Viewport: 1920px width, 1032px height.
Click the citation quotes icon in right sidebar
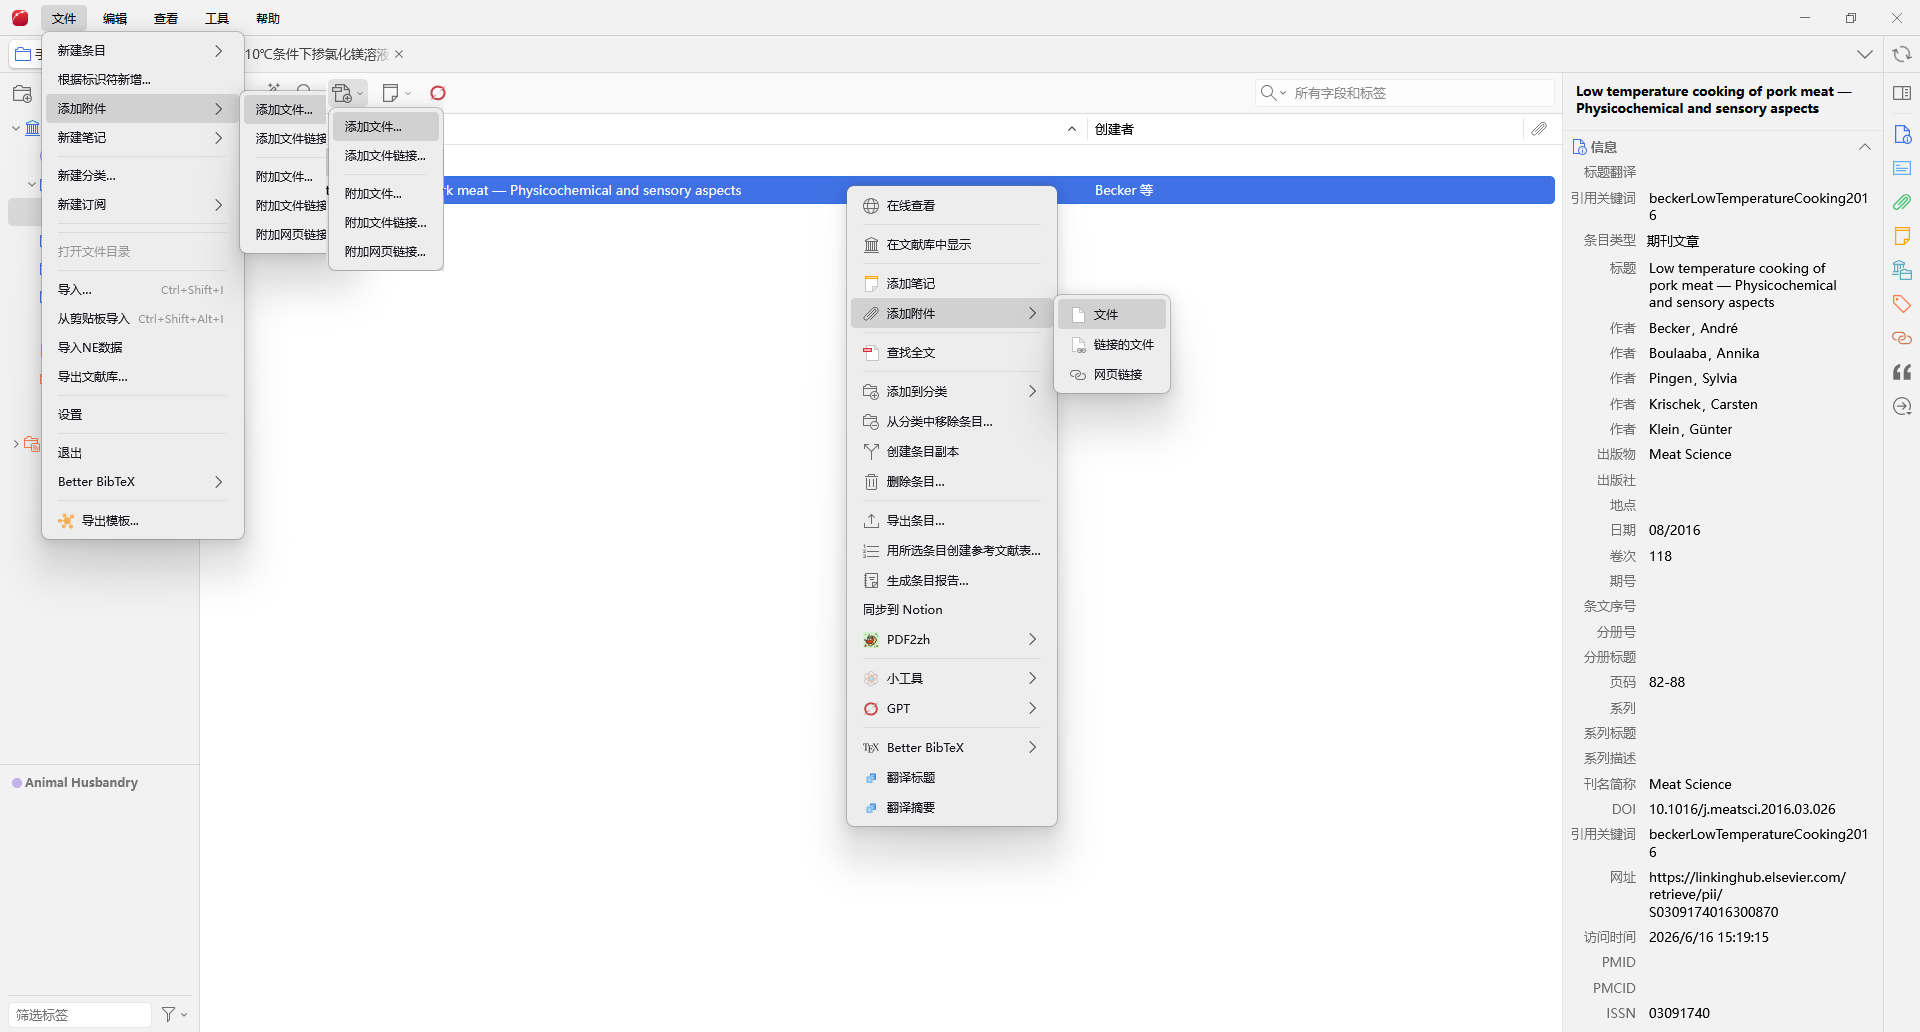pos(1902,372)
